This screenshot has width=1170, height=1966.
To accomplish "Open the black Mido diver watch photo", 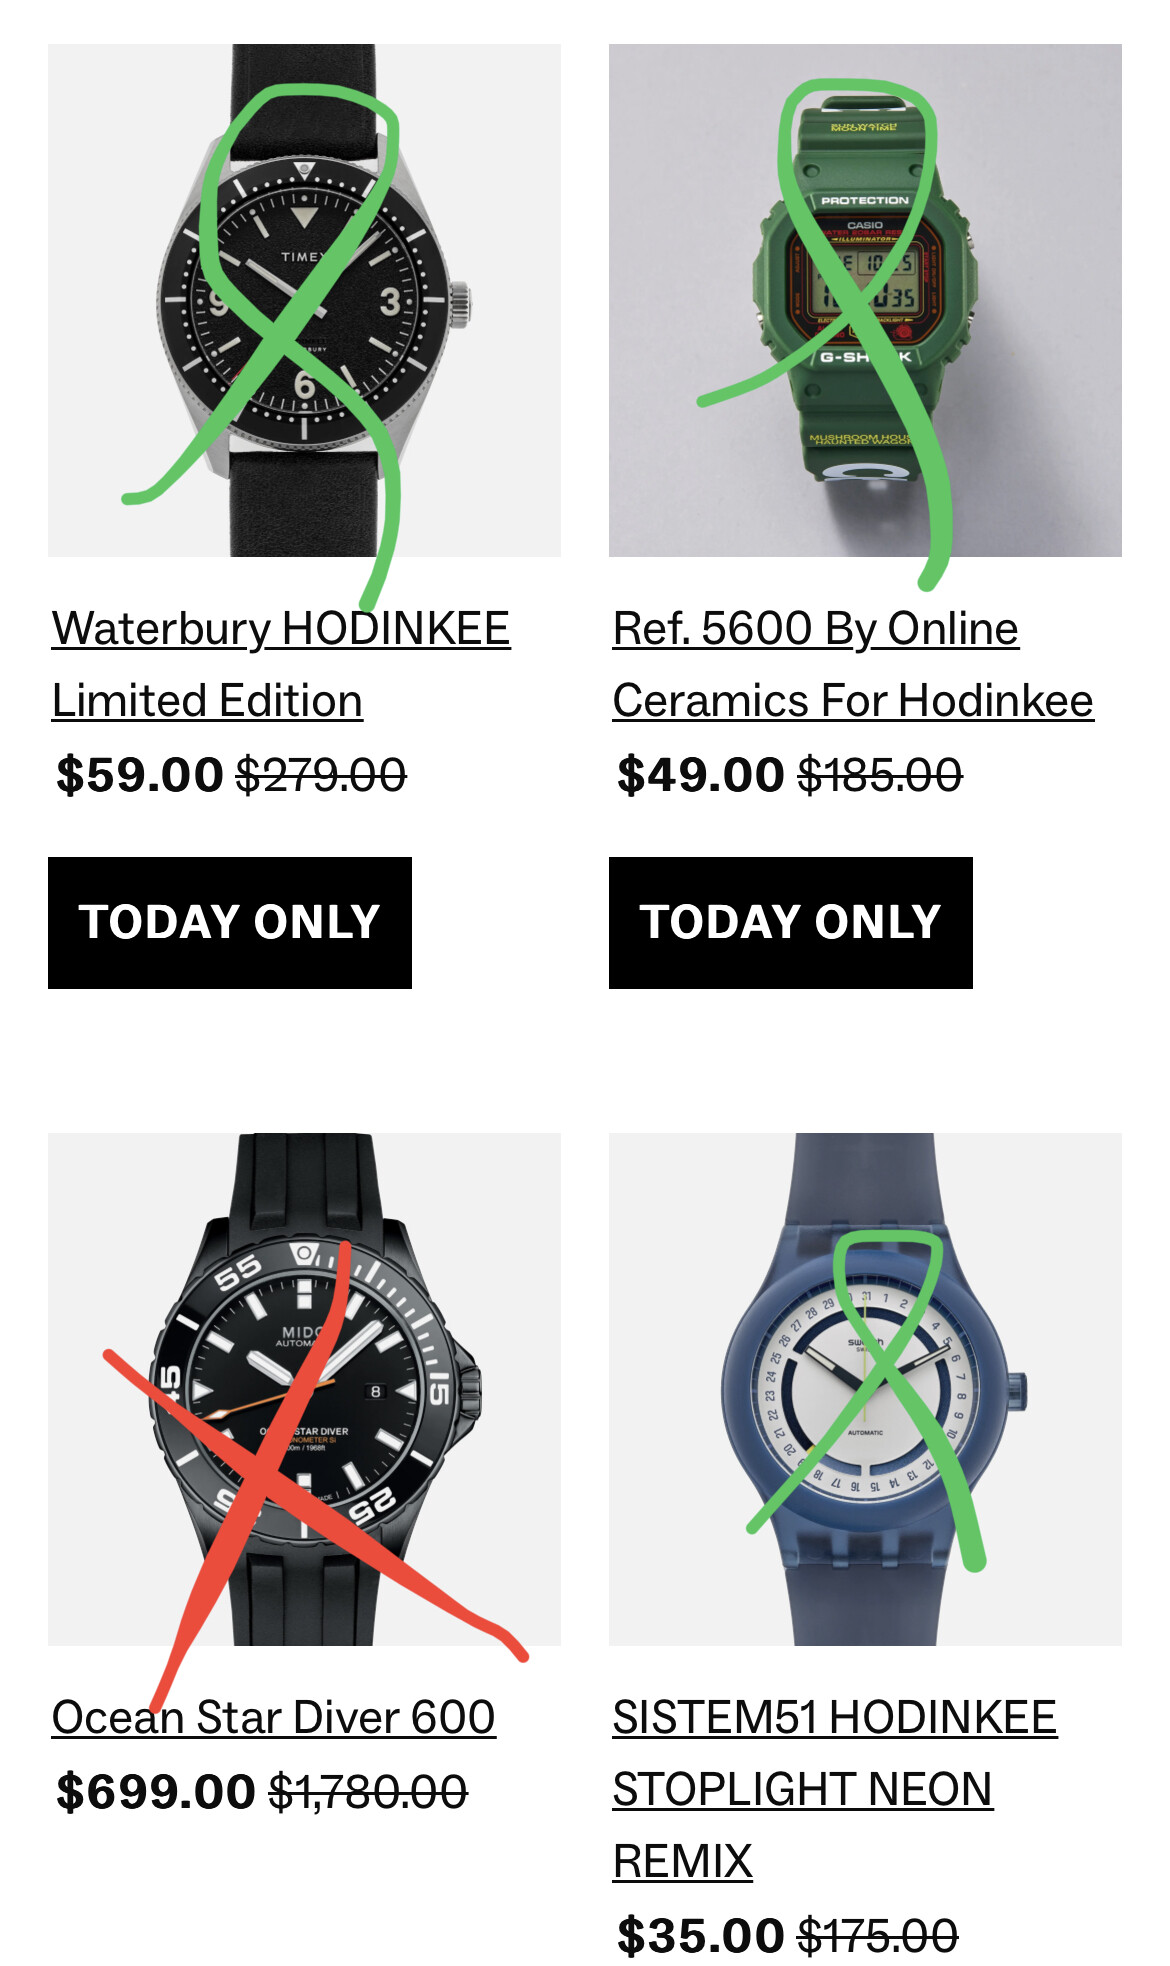I will (x=304, y=1389).
